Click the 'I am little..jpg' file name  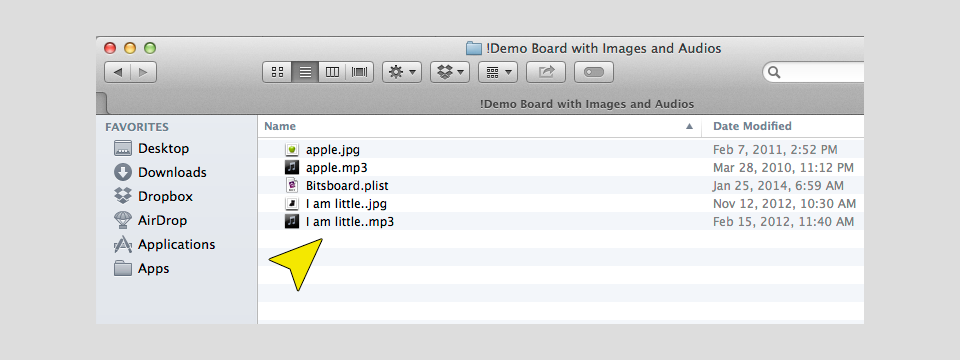point(346,203)
